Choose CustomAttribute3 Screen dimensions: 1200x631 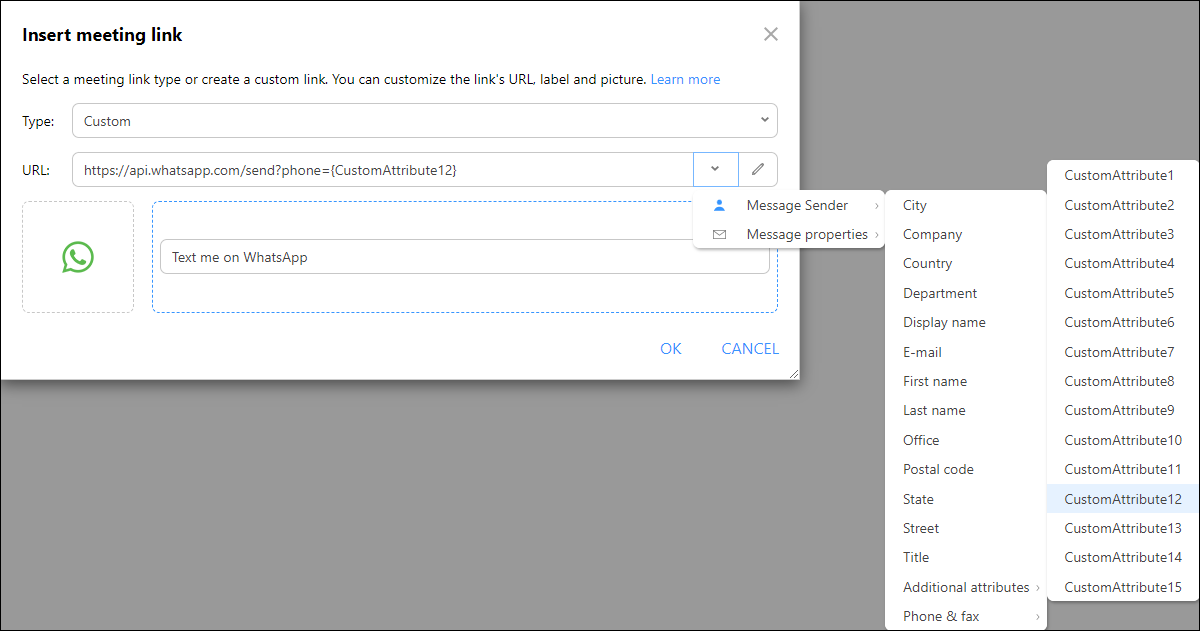pos(1123,234)
